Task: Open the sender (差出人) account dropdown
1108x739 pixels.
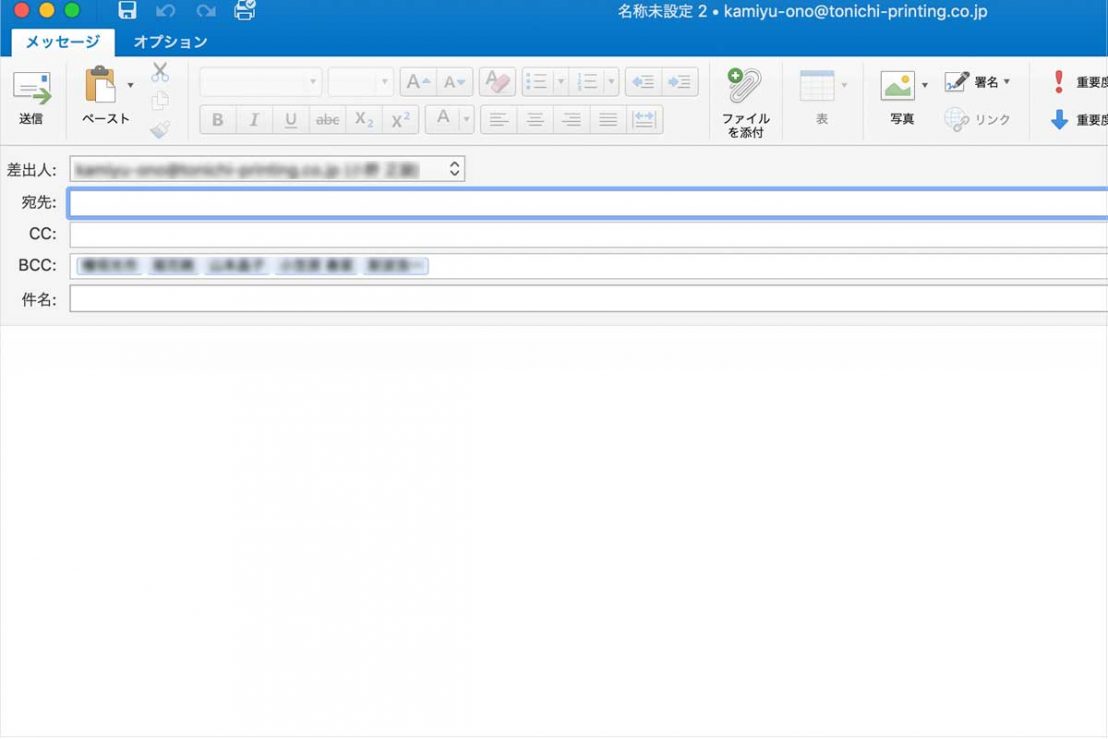Action: coord(454,169)
